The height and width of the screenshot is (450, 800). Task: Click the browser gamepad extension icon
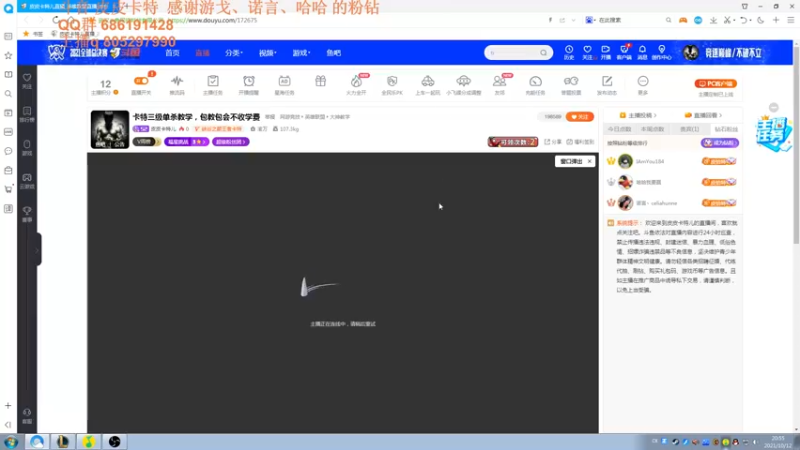683,20
